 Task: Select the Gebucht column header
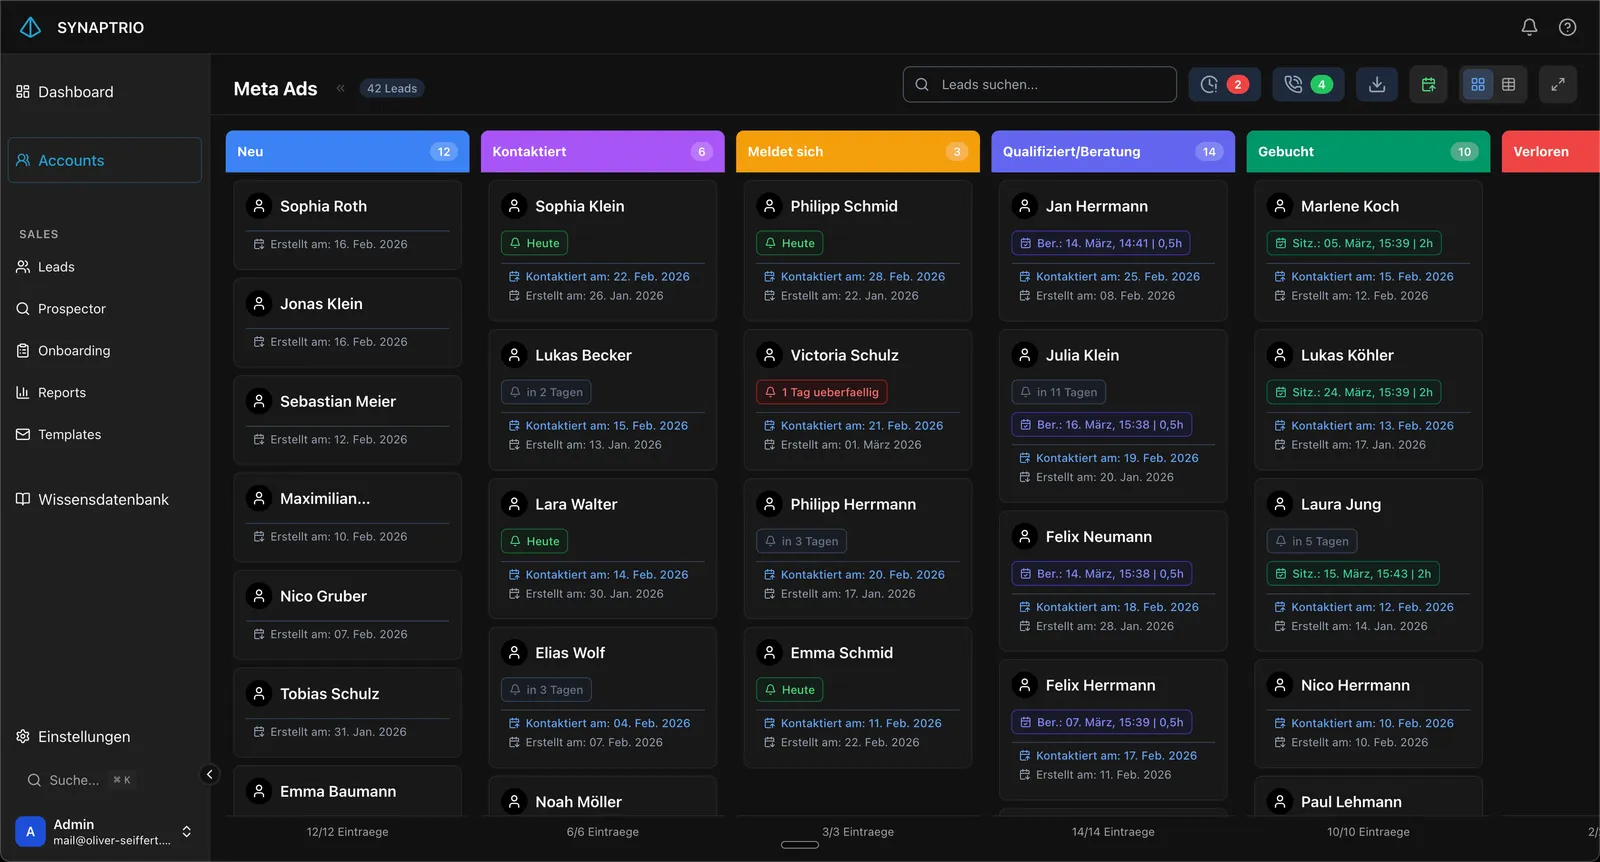pos(1368,152)
